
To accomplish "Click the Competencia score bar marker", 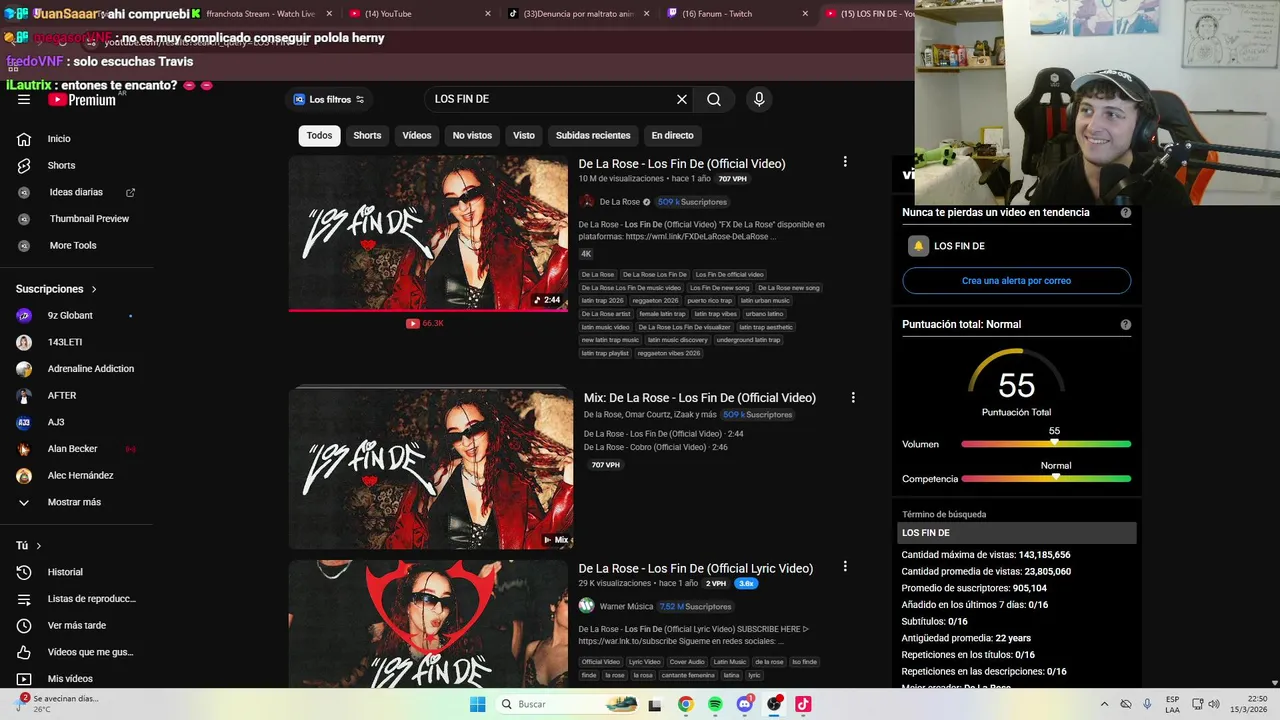I will [1056, 477].
